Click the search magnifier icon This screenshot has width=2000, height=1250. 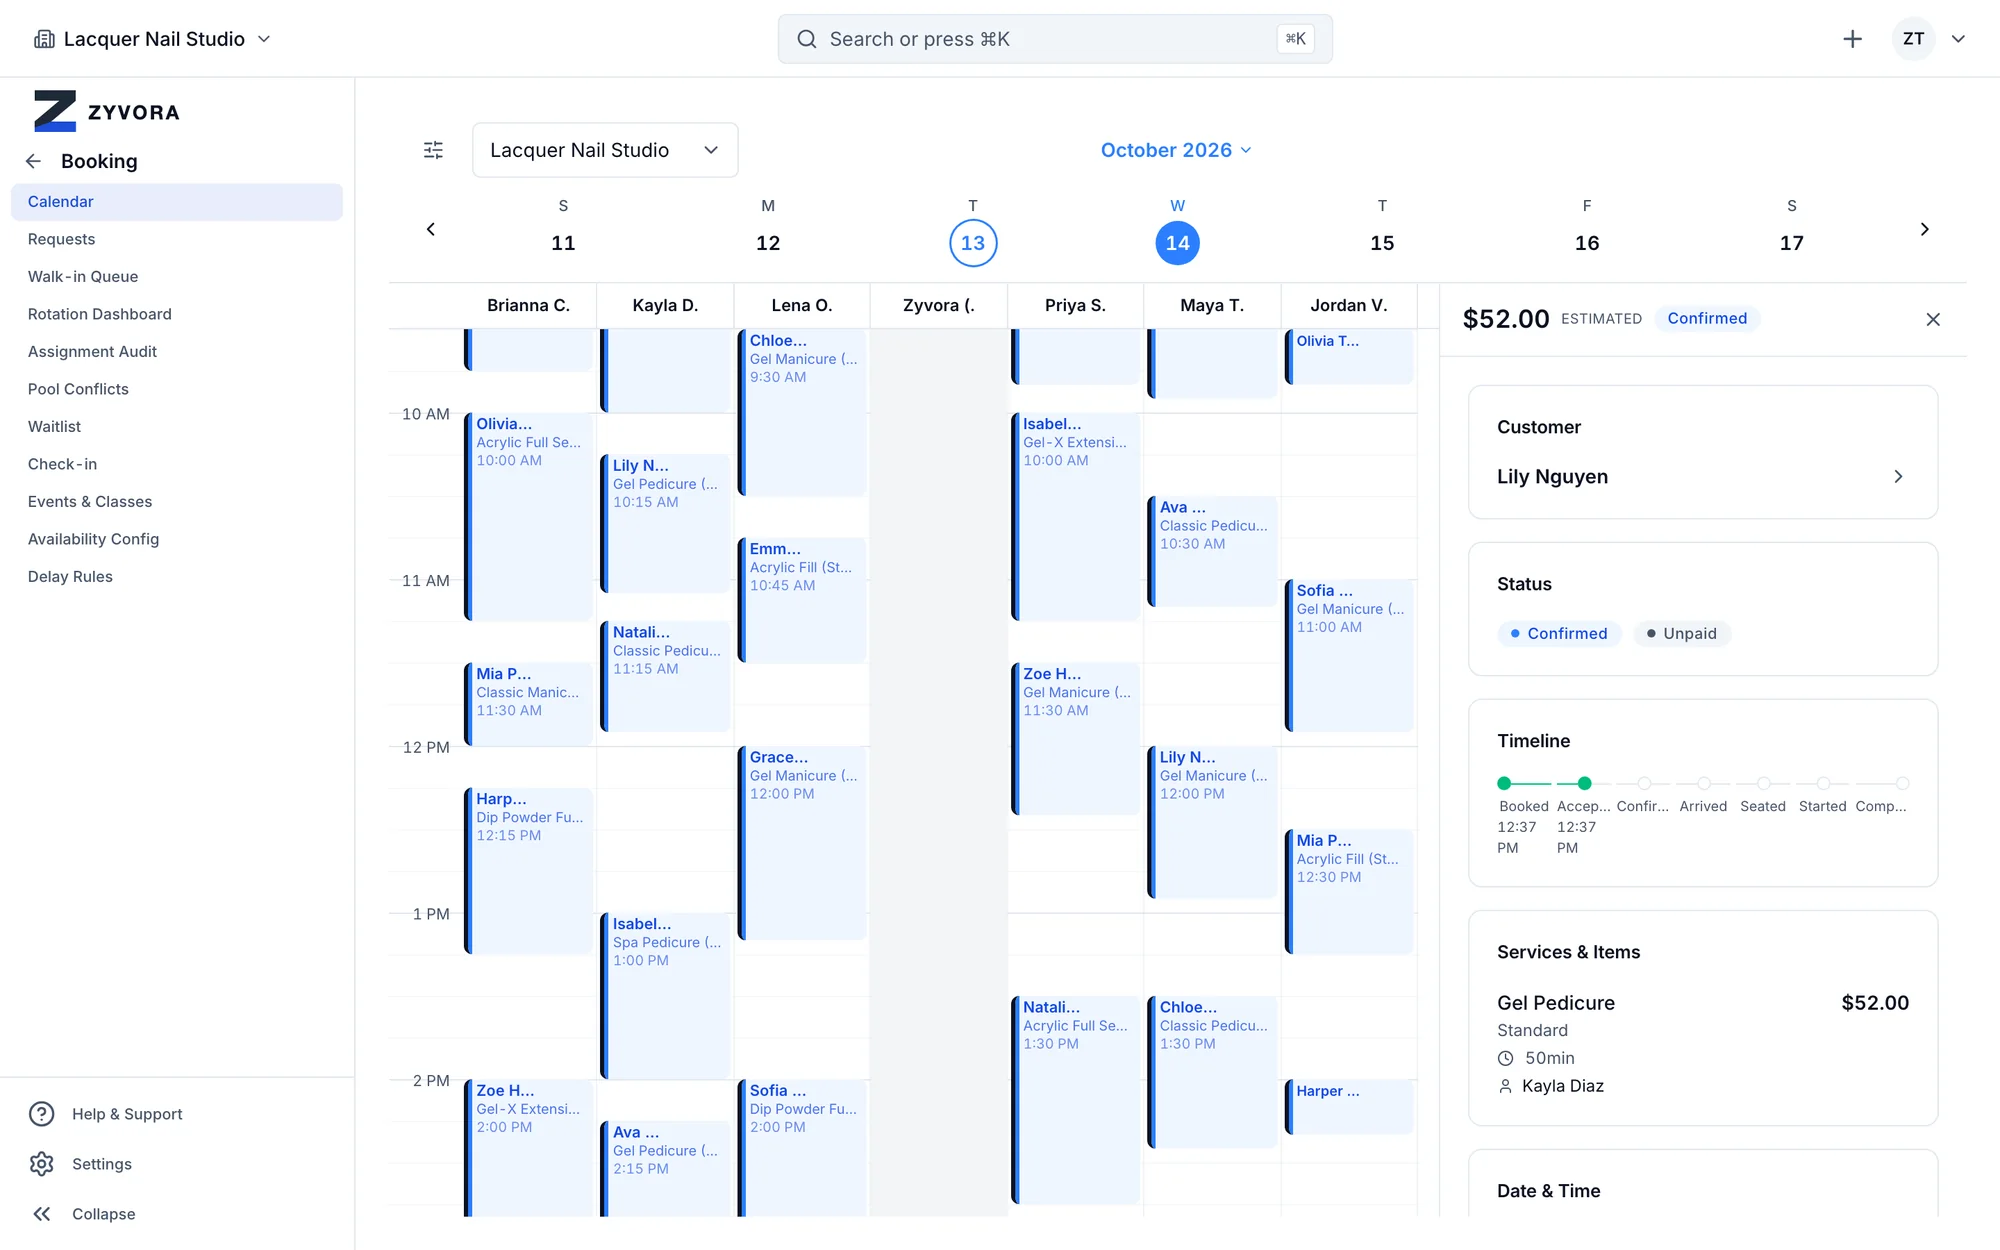pyautogui.click(x=806, y=39)
